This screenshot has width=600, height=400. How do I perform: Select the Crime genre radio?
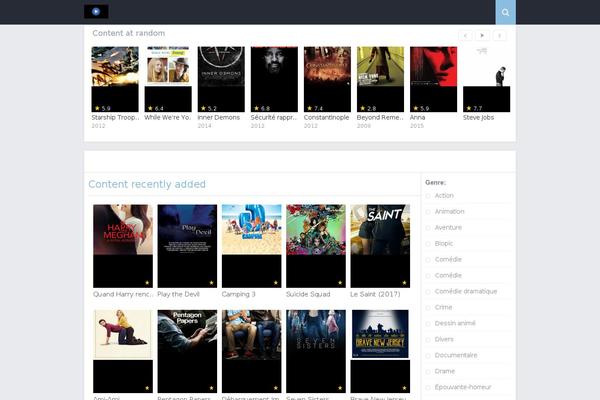point(428,308)
